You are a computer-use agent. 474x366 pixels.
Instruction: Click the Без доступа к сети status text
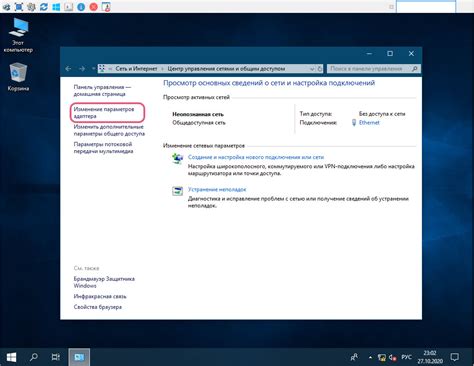(382, 114)
